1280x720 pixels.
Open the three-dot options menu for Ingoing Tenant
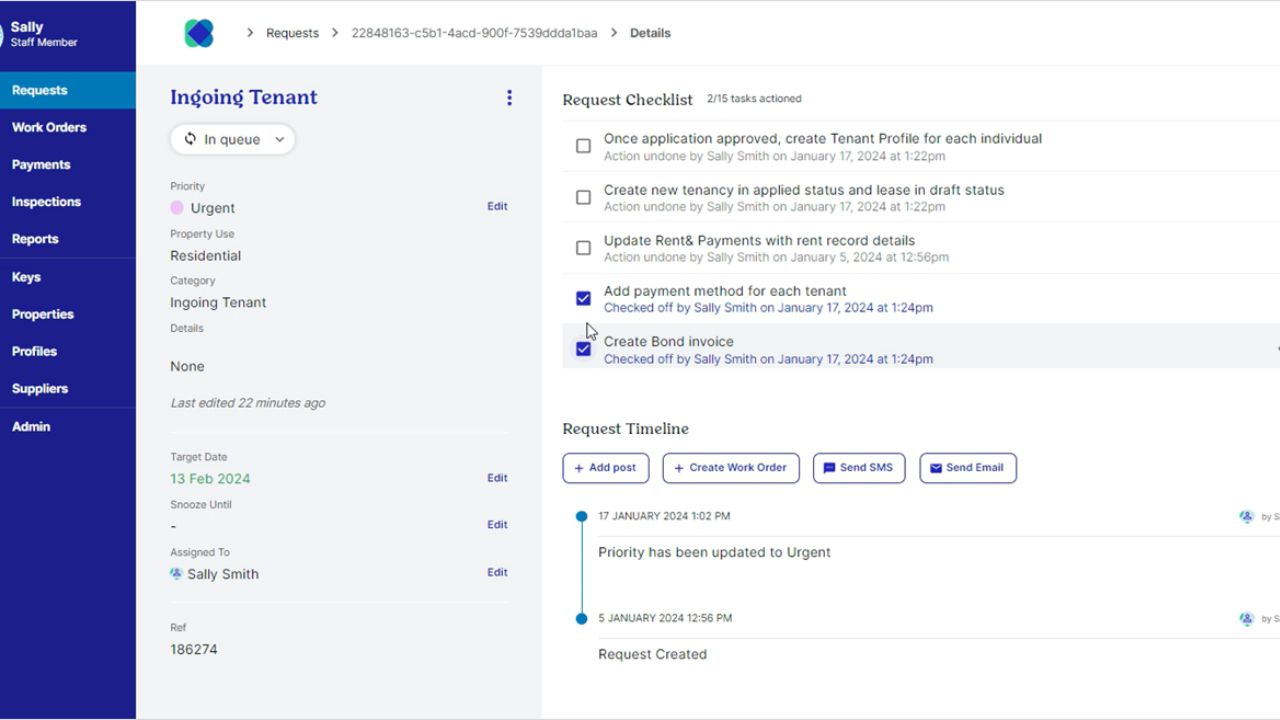pyautogui.click(x=509, y=97)
